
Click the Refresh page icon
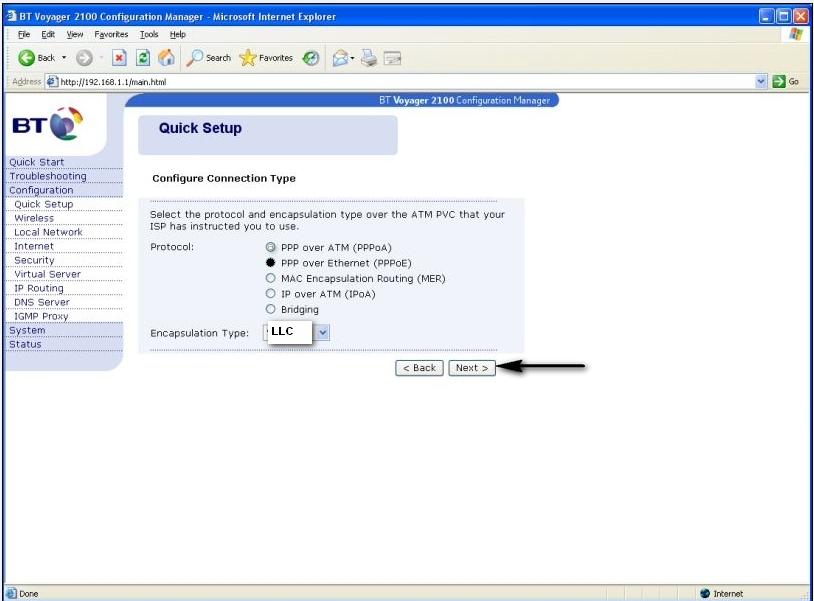[143, 58]
